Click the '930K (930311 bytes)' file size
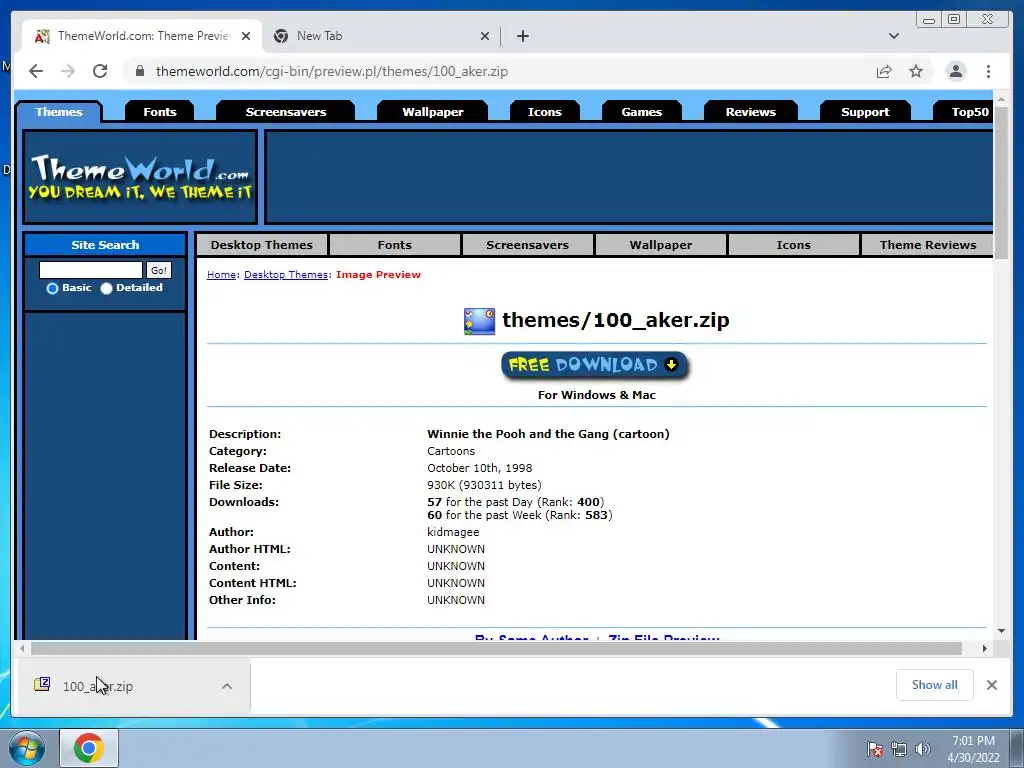 (485, 485)
